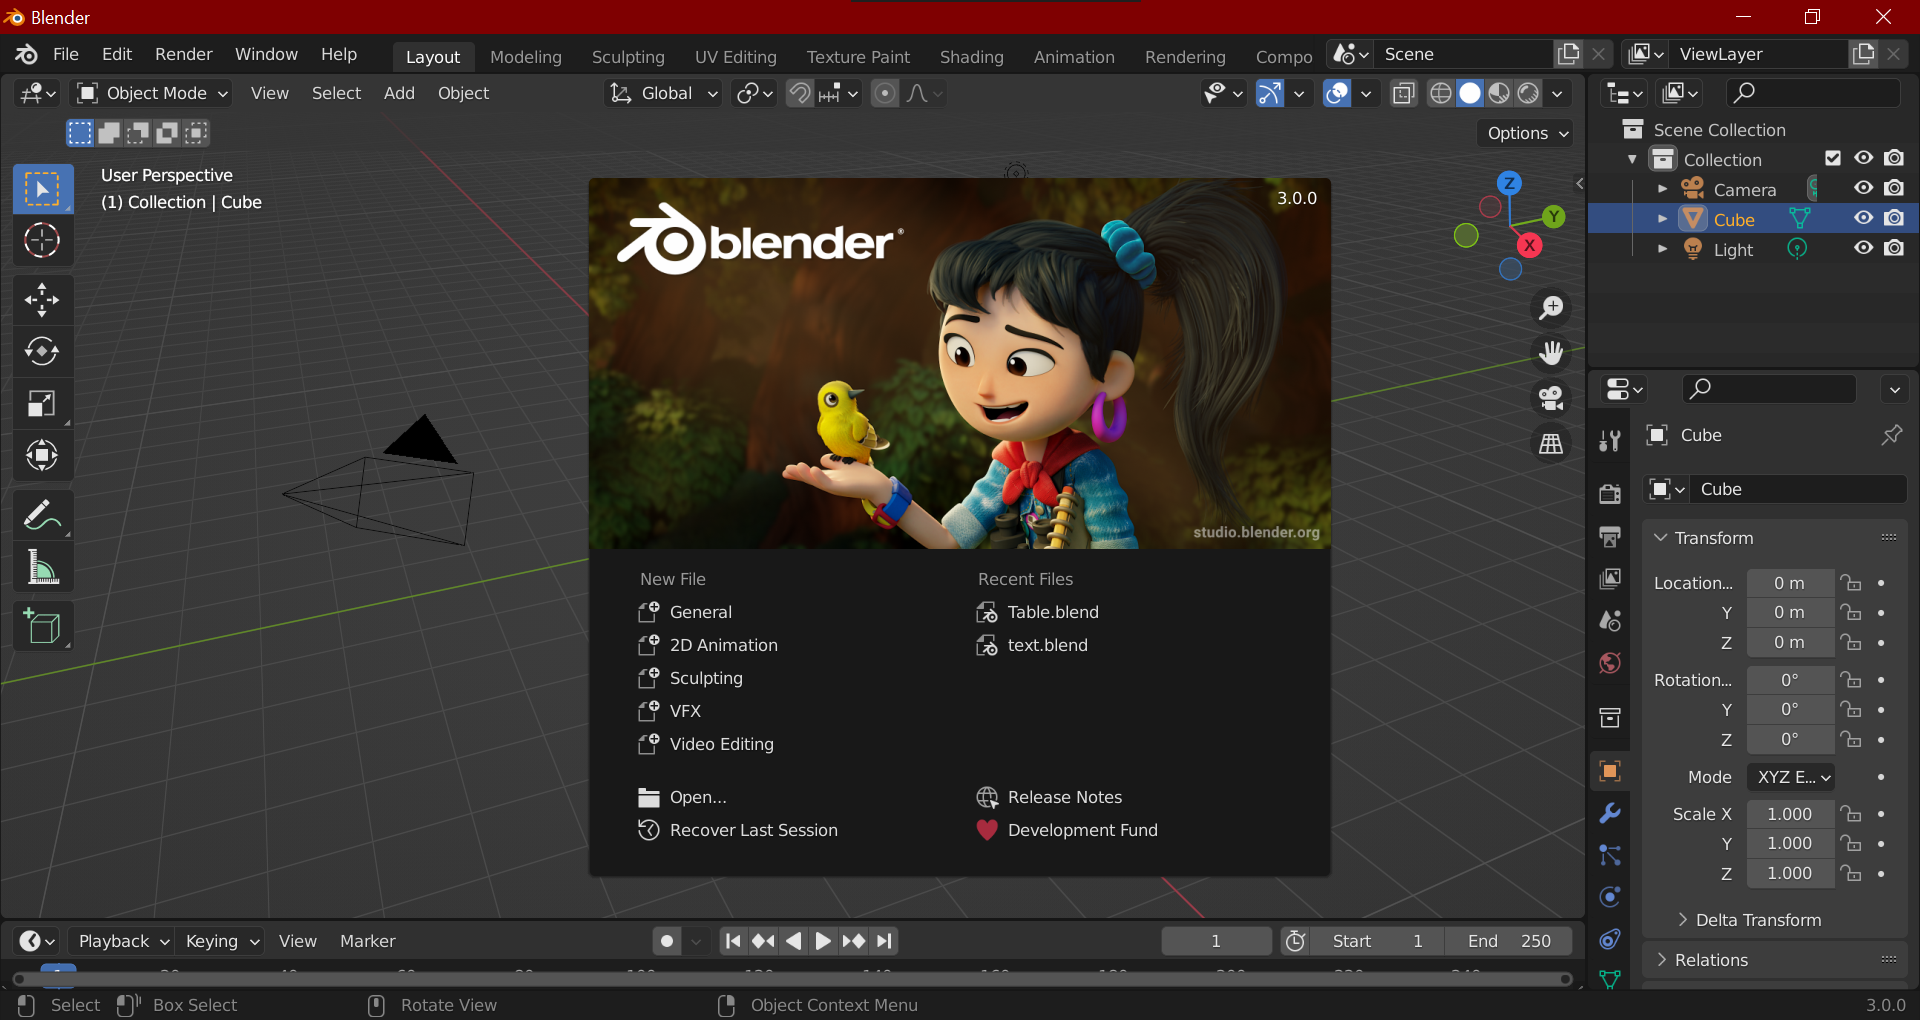Open the Tool properties tab
The image size is (1920, 1020).
tap(1610, 440)
